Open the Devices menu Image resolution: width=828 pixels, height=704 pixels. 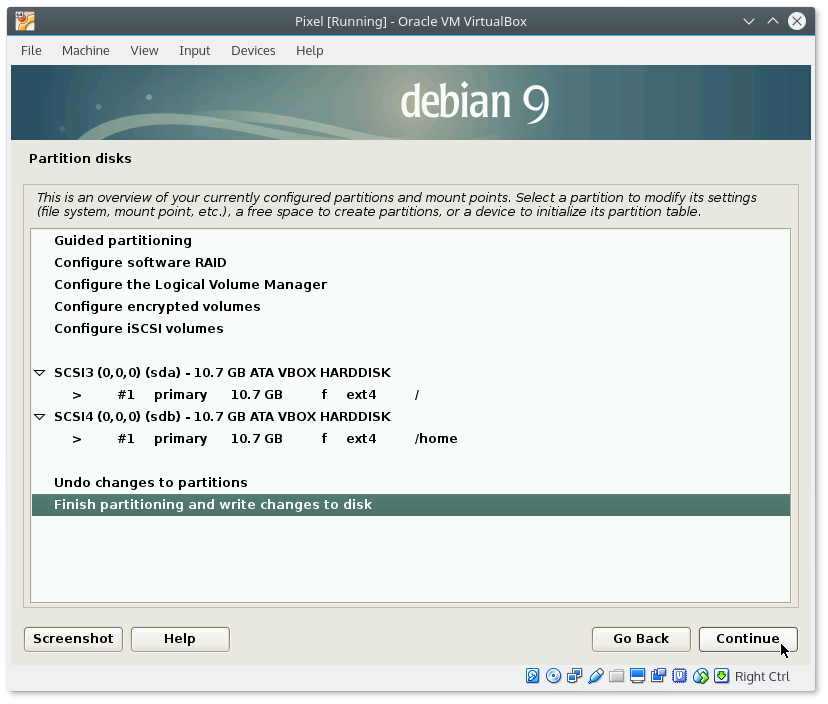[x=253, y=51]
